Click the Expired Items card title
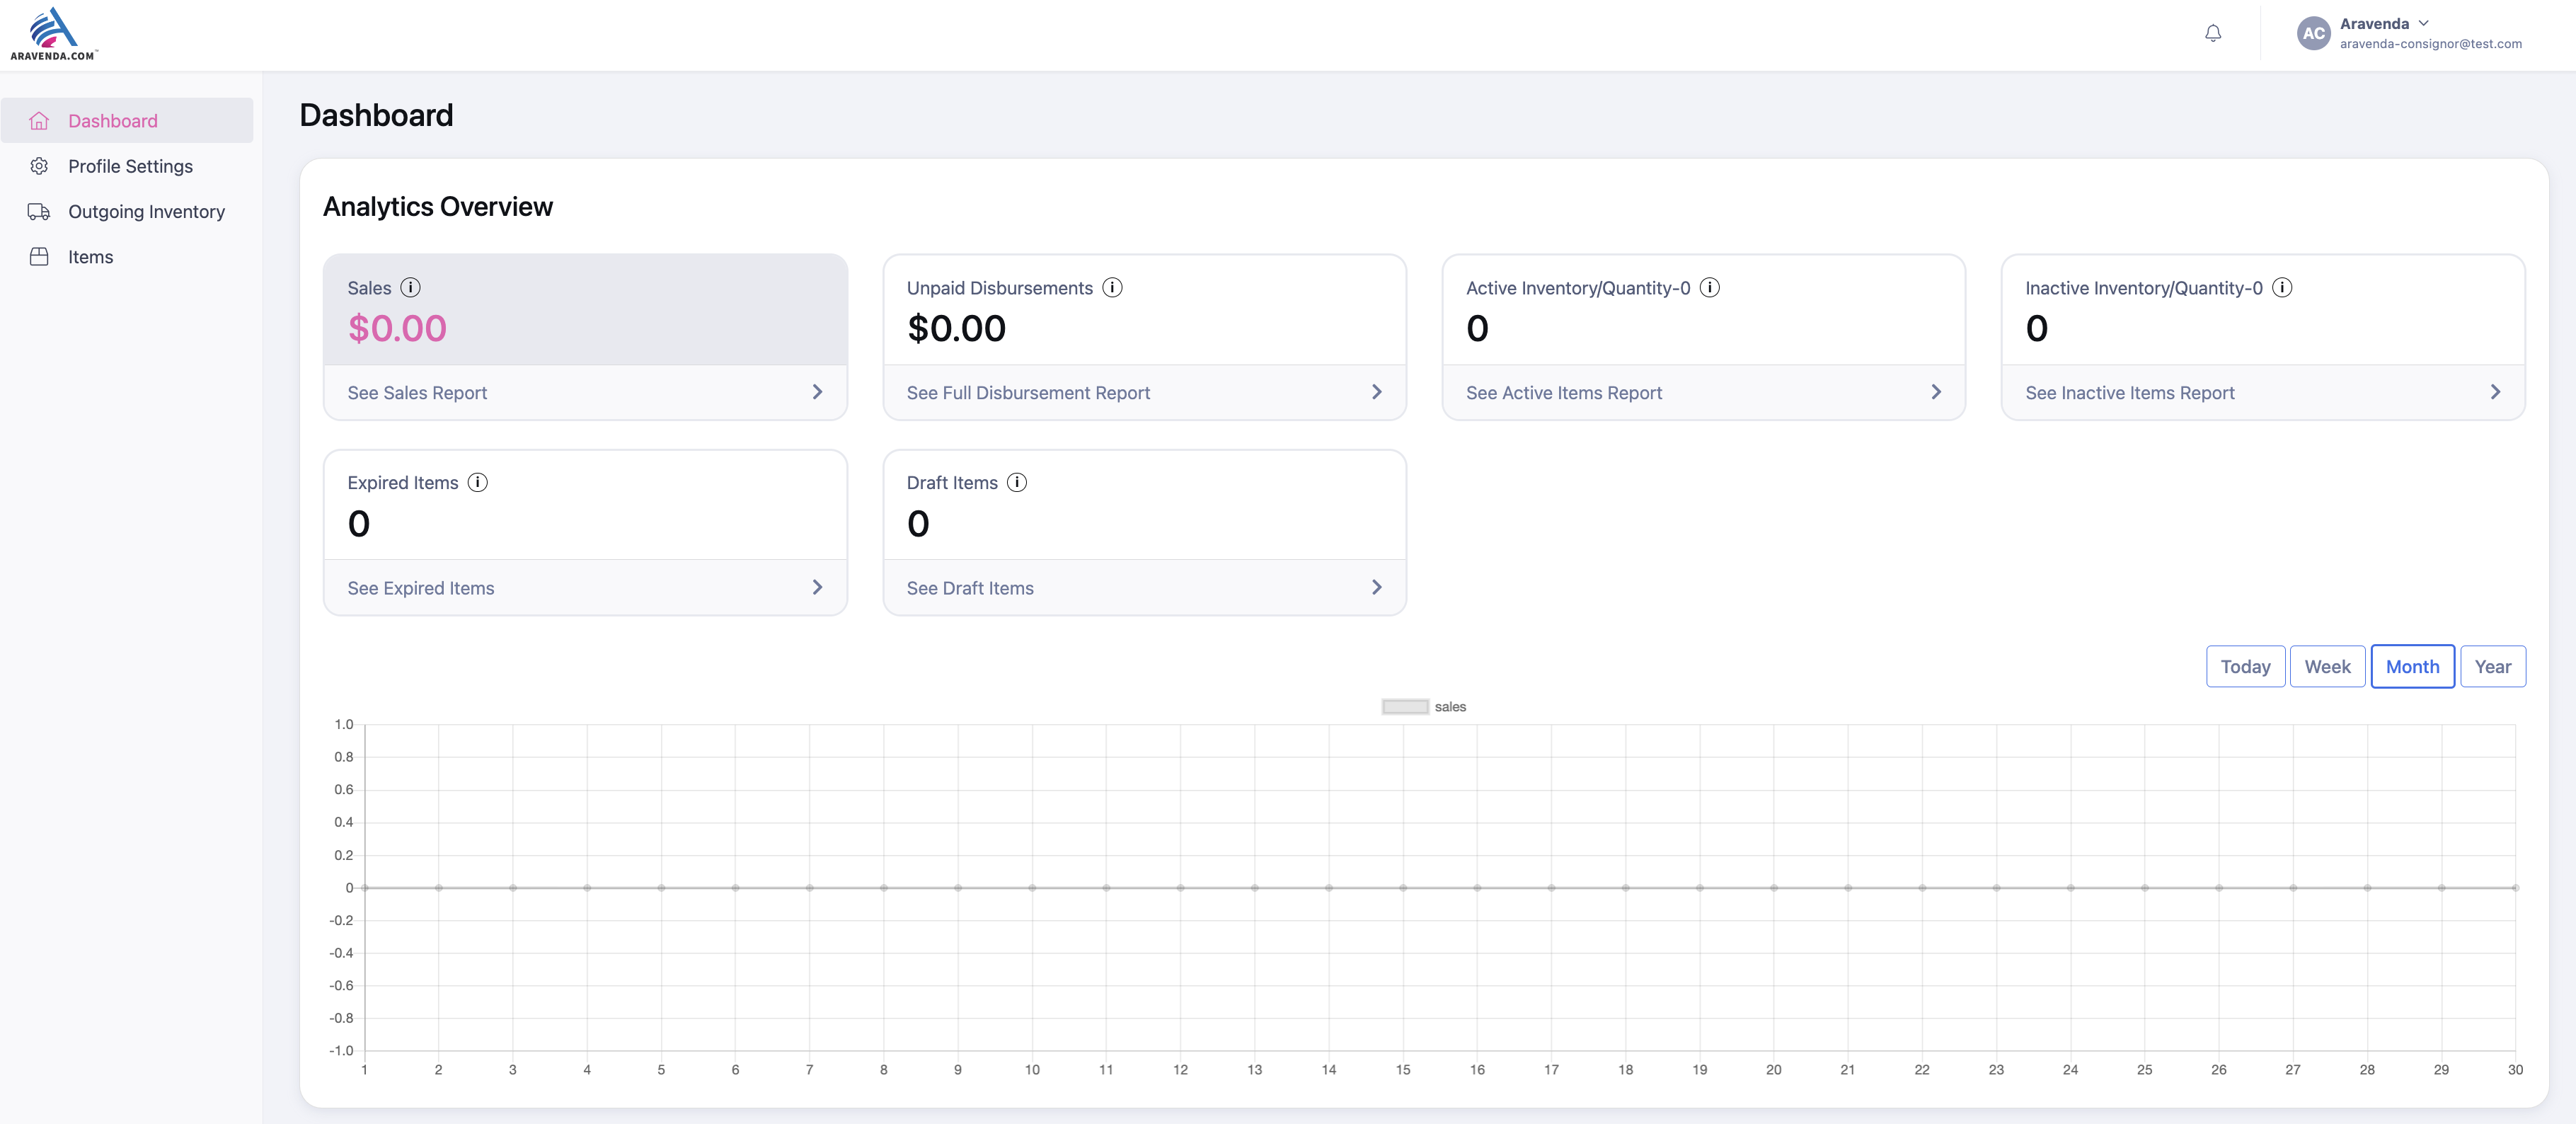 tap(402, 483)
